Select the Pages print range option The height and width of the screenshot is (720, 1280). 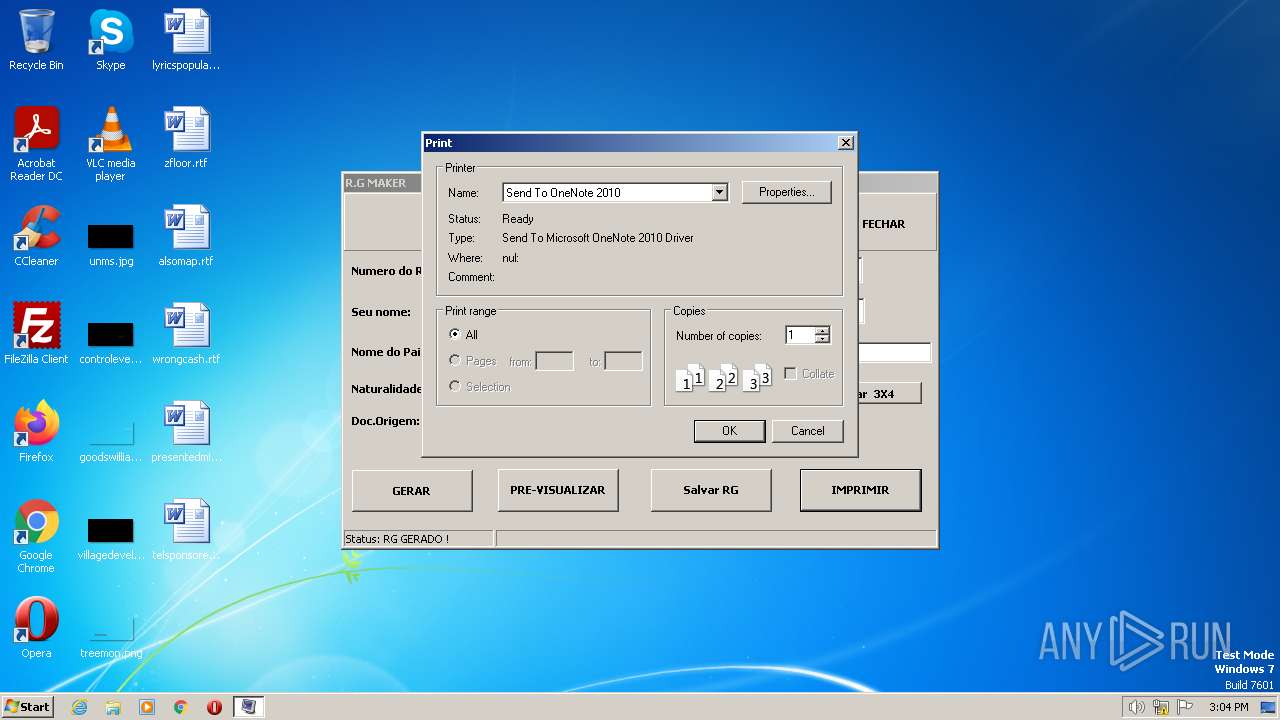pyautogui.click(x=473, y=361)
